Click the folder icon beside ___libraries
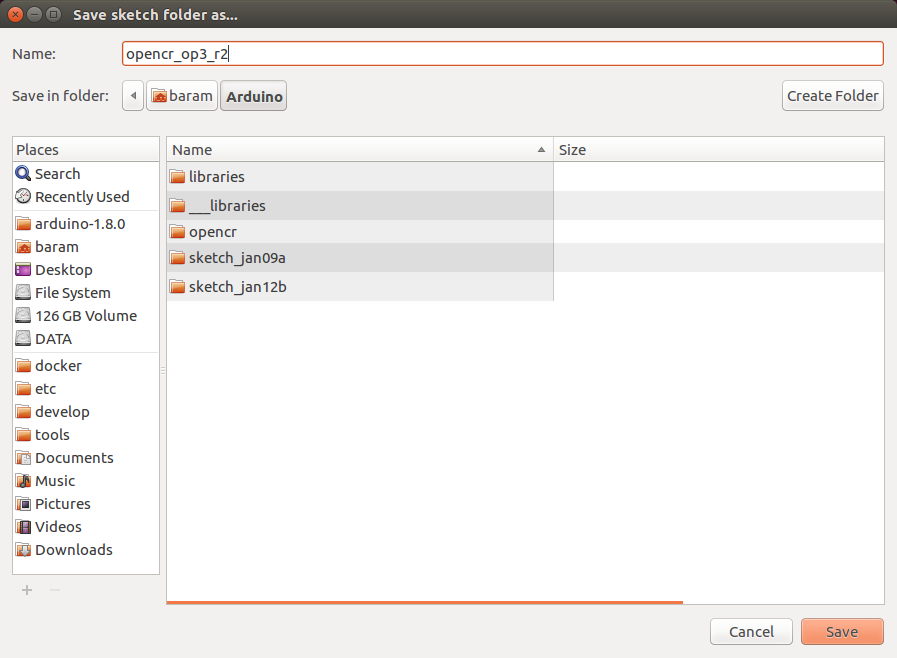 pyautogui.click(x=177, y=205)
